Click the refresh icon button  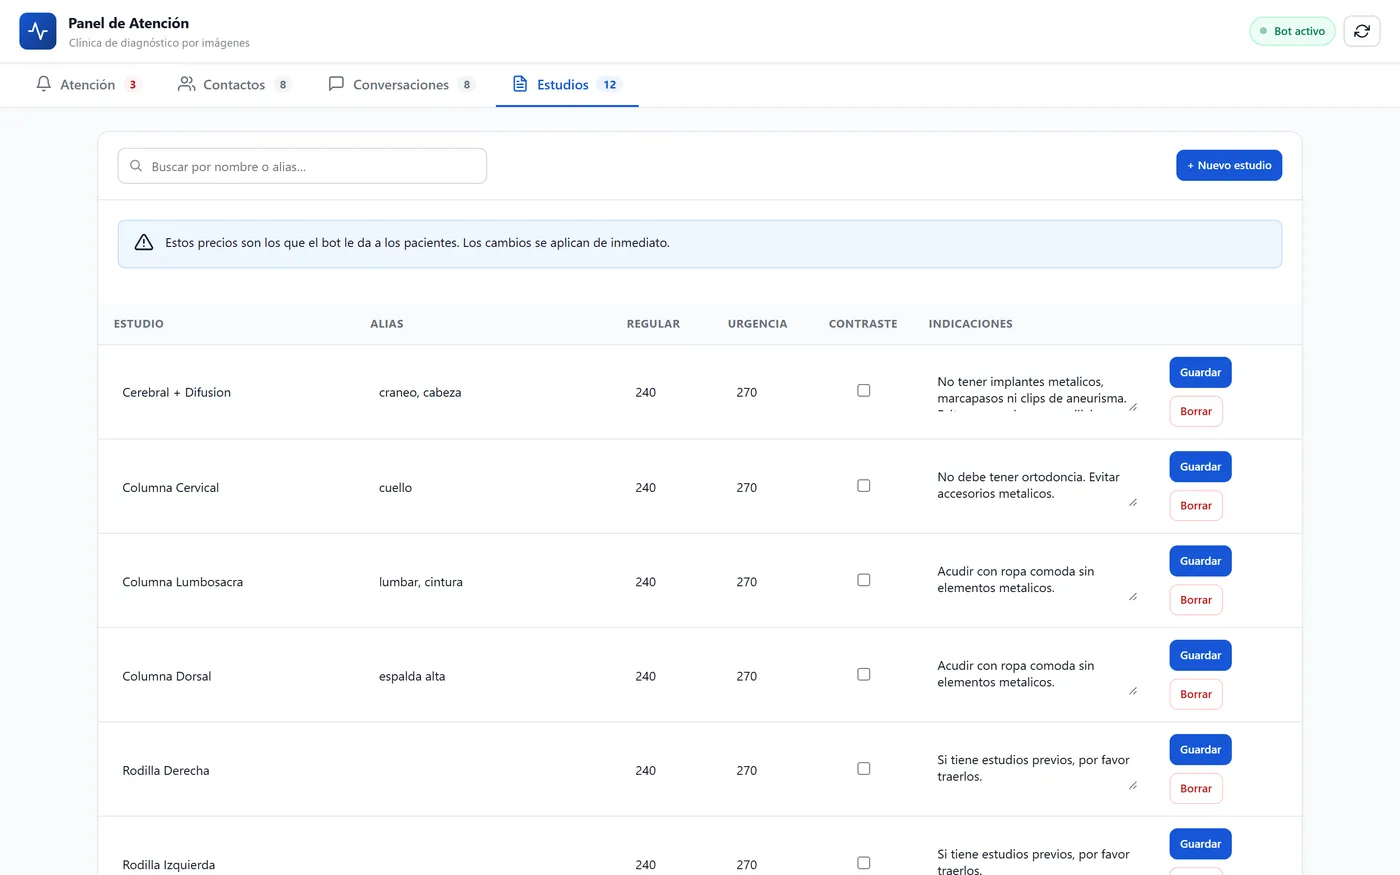[x=1362, y=31]
